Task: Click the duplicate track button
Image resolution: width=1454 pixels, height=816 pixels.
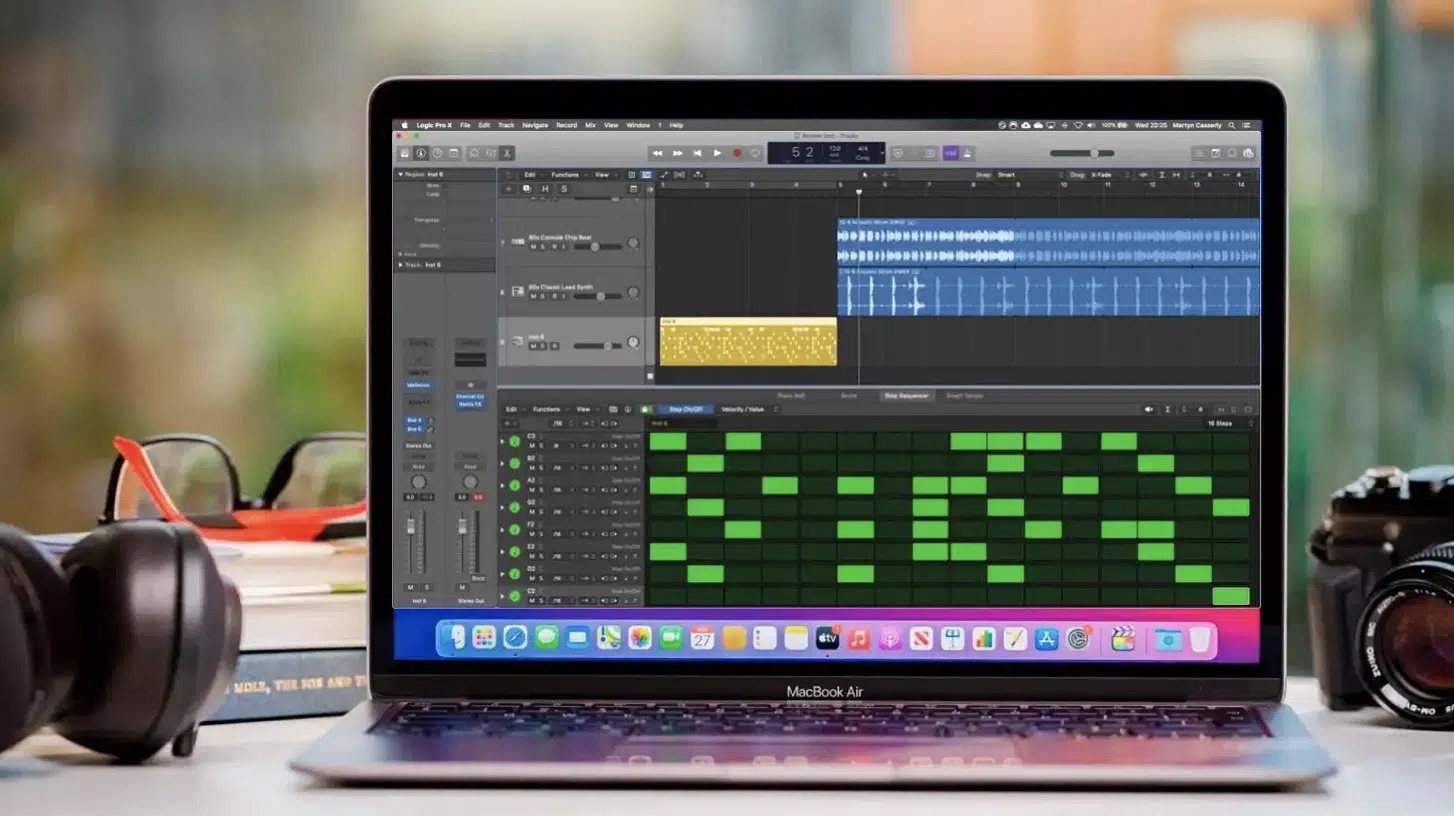Action: [527, 189]
